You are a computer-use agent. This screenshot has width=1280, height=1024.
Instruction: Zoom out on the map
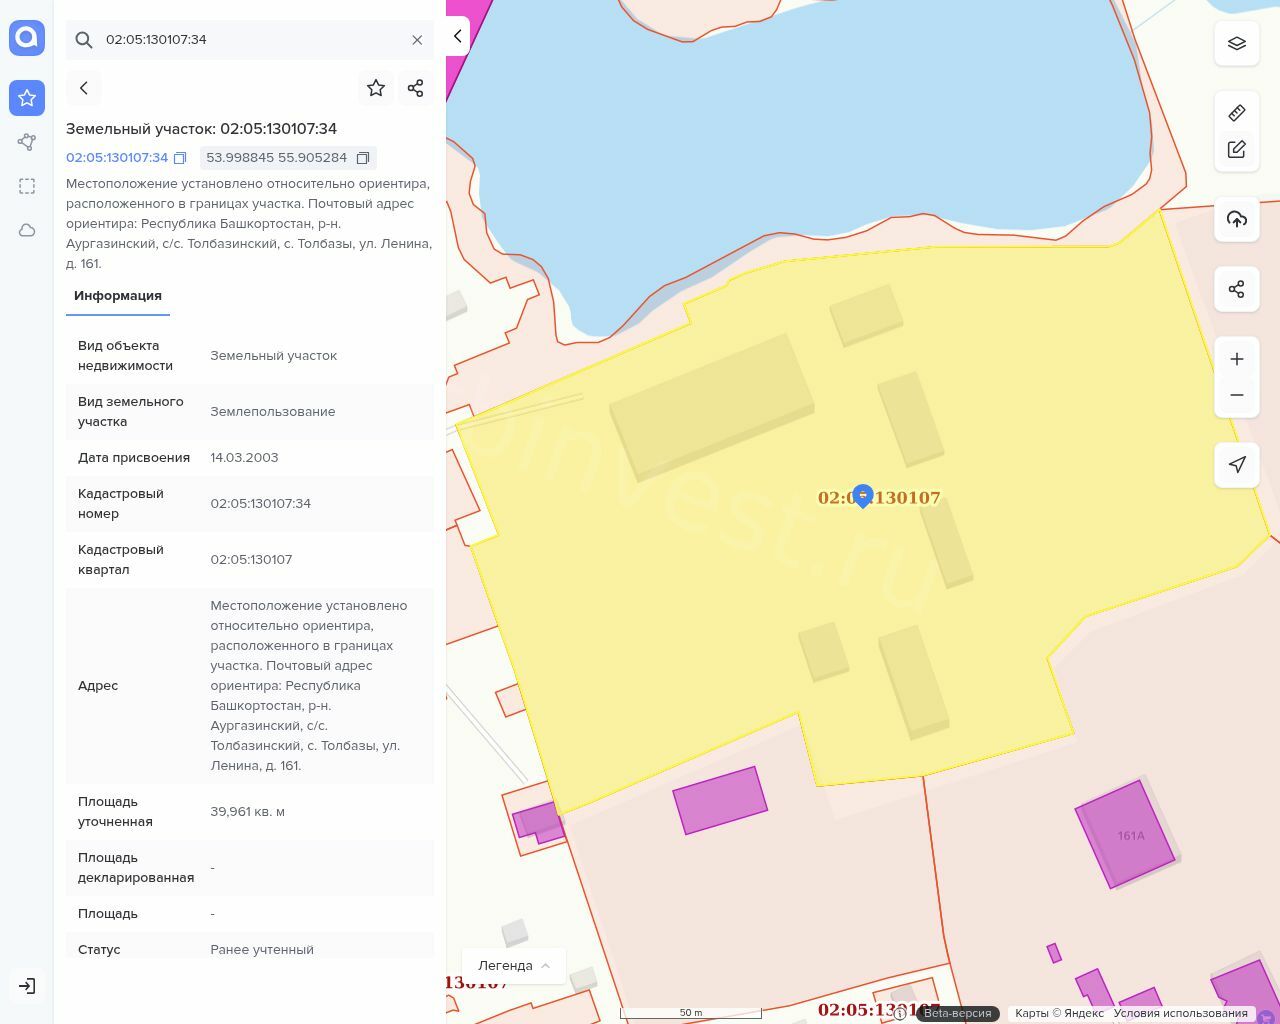tap(1237, 395)
